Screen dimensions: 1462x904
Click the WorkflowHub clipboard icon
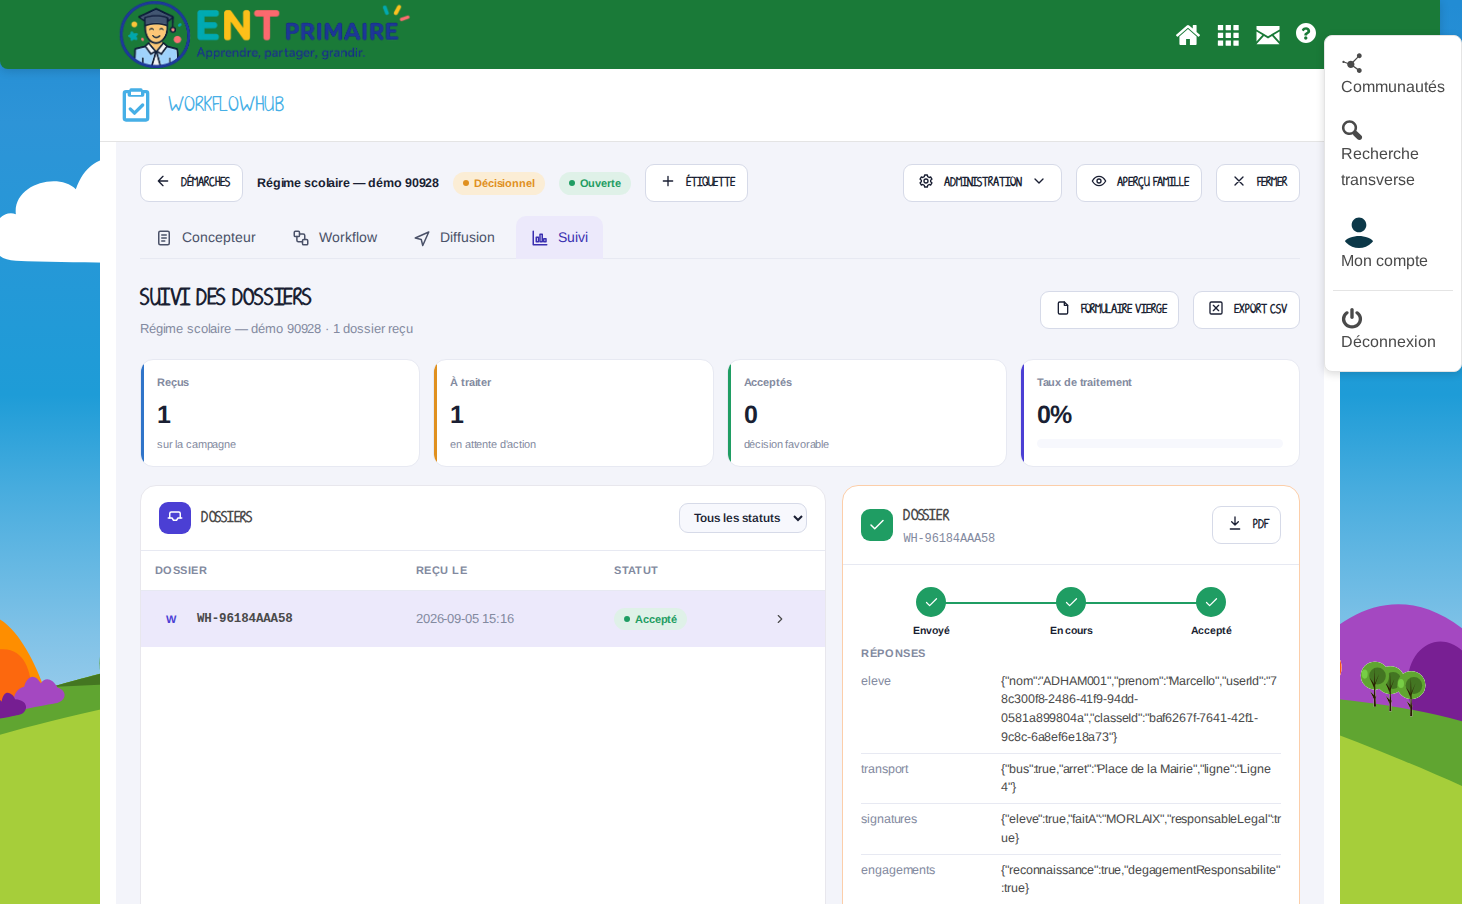point(136,105)
